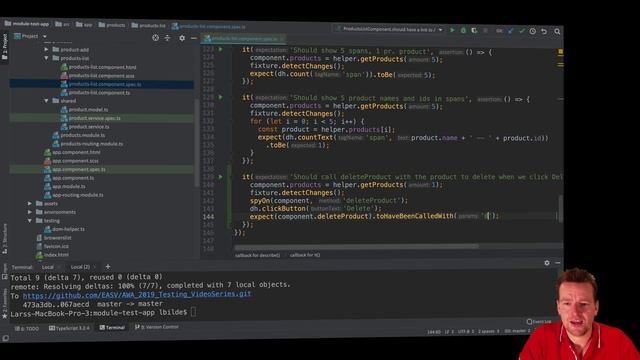This screenshot has height=360, width=640.
Task: Run the selected test configuration
Action: pos(452,30)
